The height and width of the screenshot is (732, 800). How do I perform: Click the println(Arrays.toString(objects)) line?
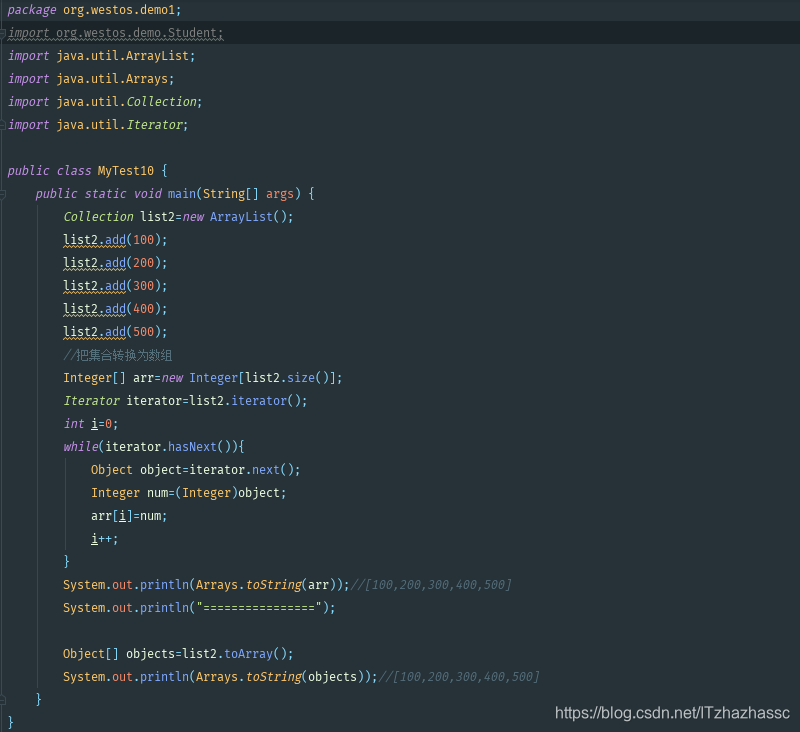click(x=301, y=676)
